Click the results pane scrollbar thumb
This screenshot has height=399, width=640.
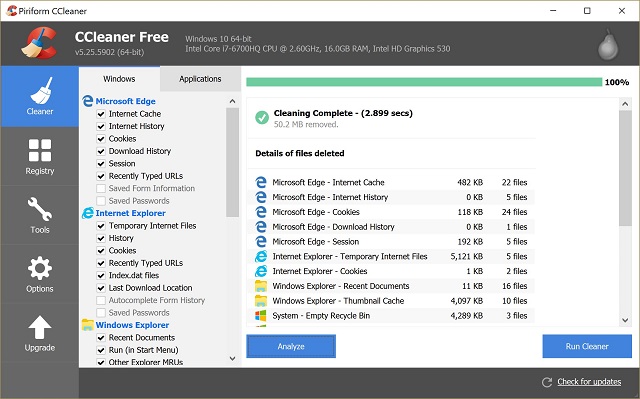[x=625, y=168]
